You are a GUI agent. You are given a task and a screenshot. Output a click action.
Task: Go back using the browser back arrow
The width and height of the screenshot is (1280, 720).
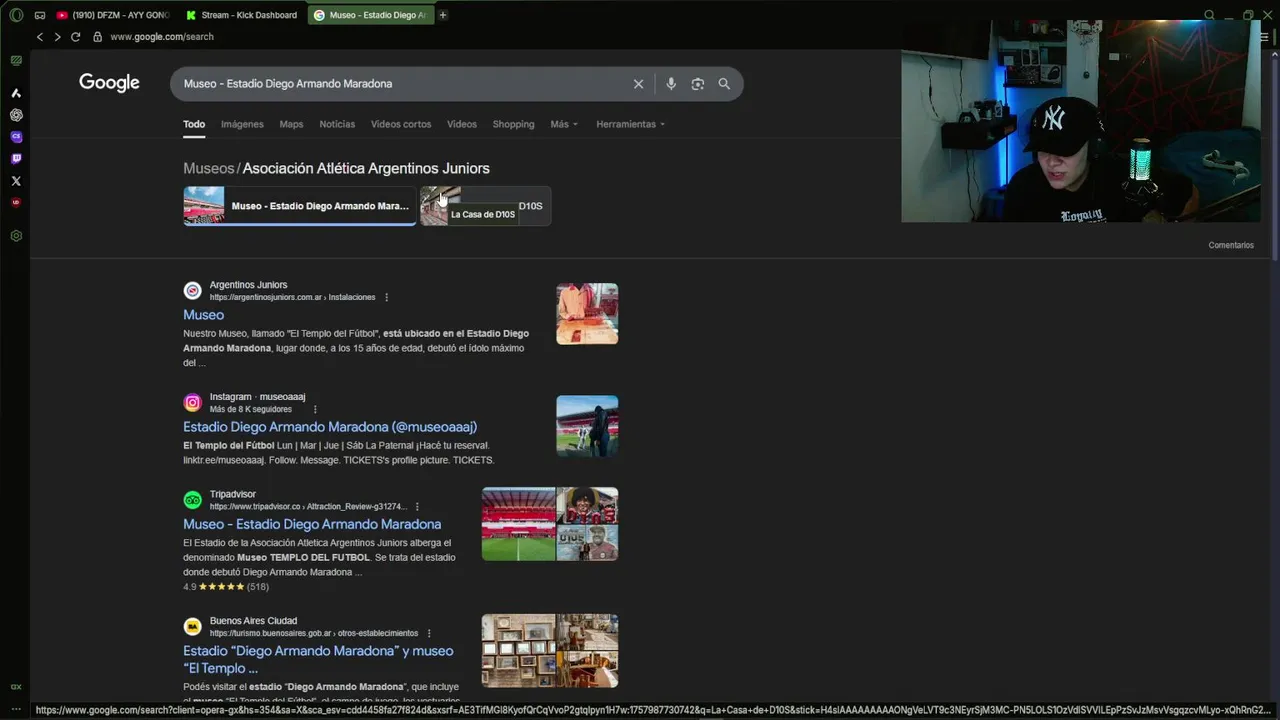coord(40,37)
